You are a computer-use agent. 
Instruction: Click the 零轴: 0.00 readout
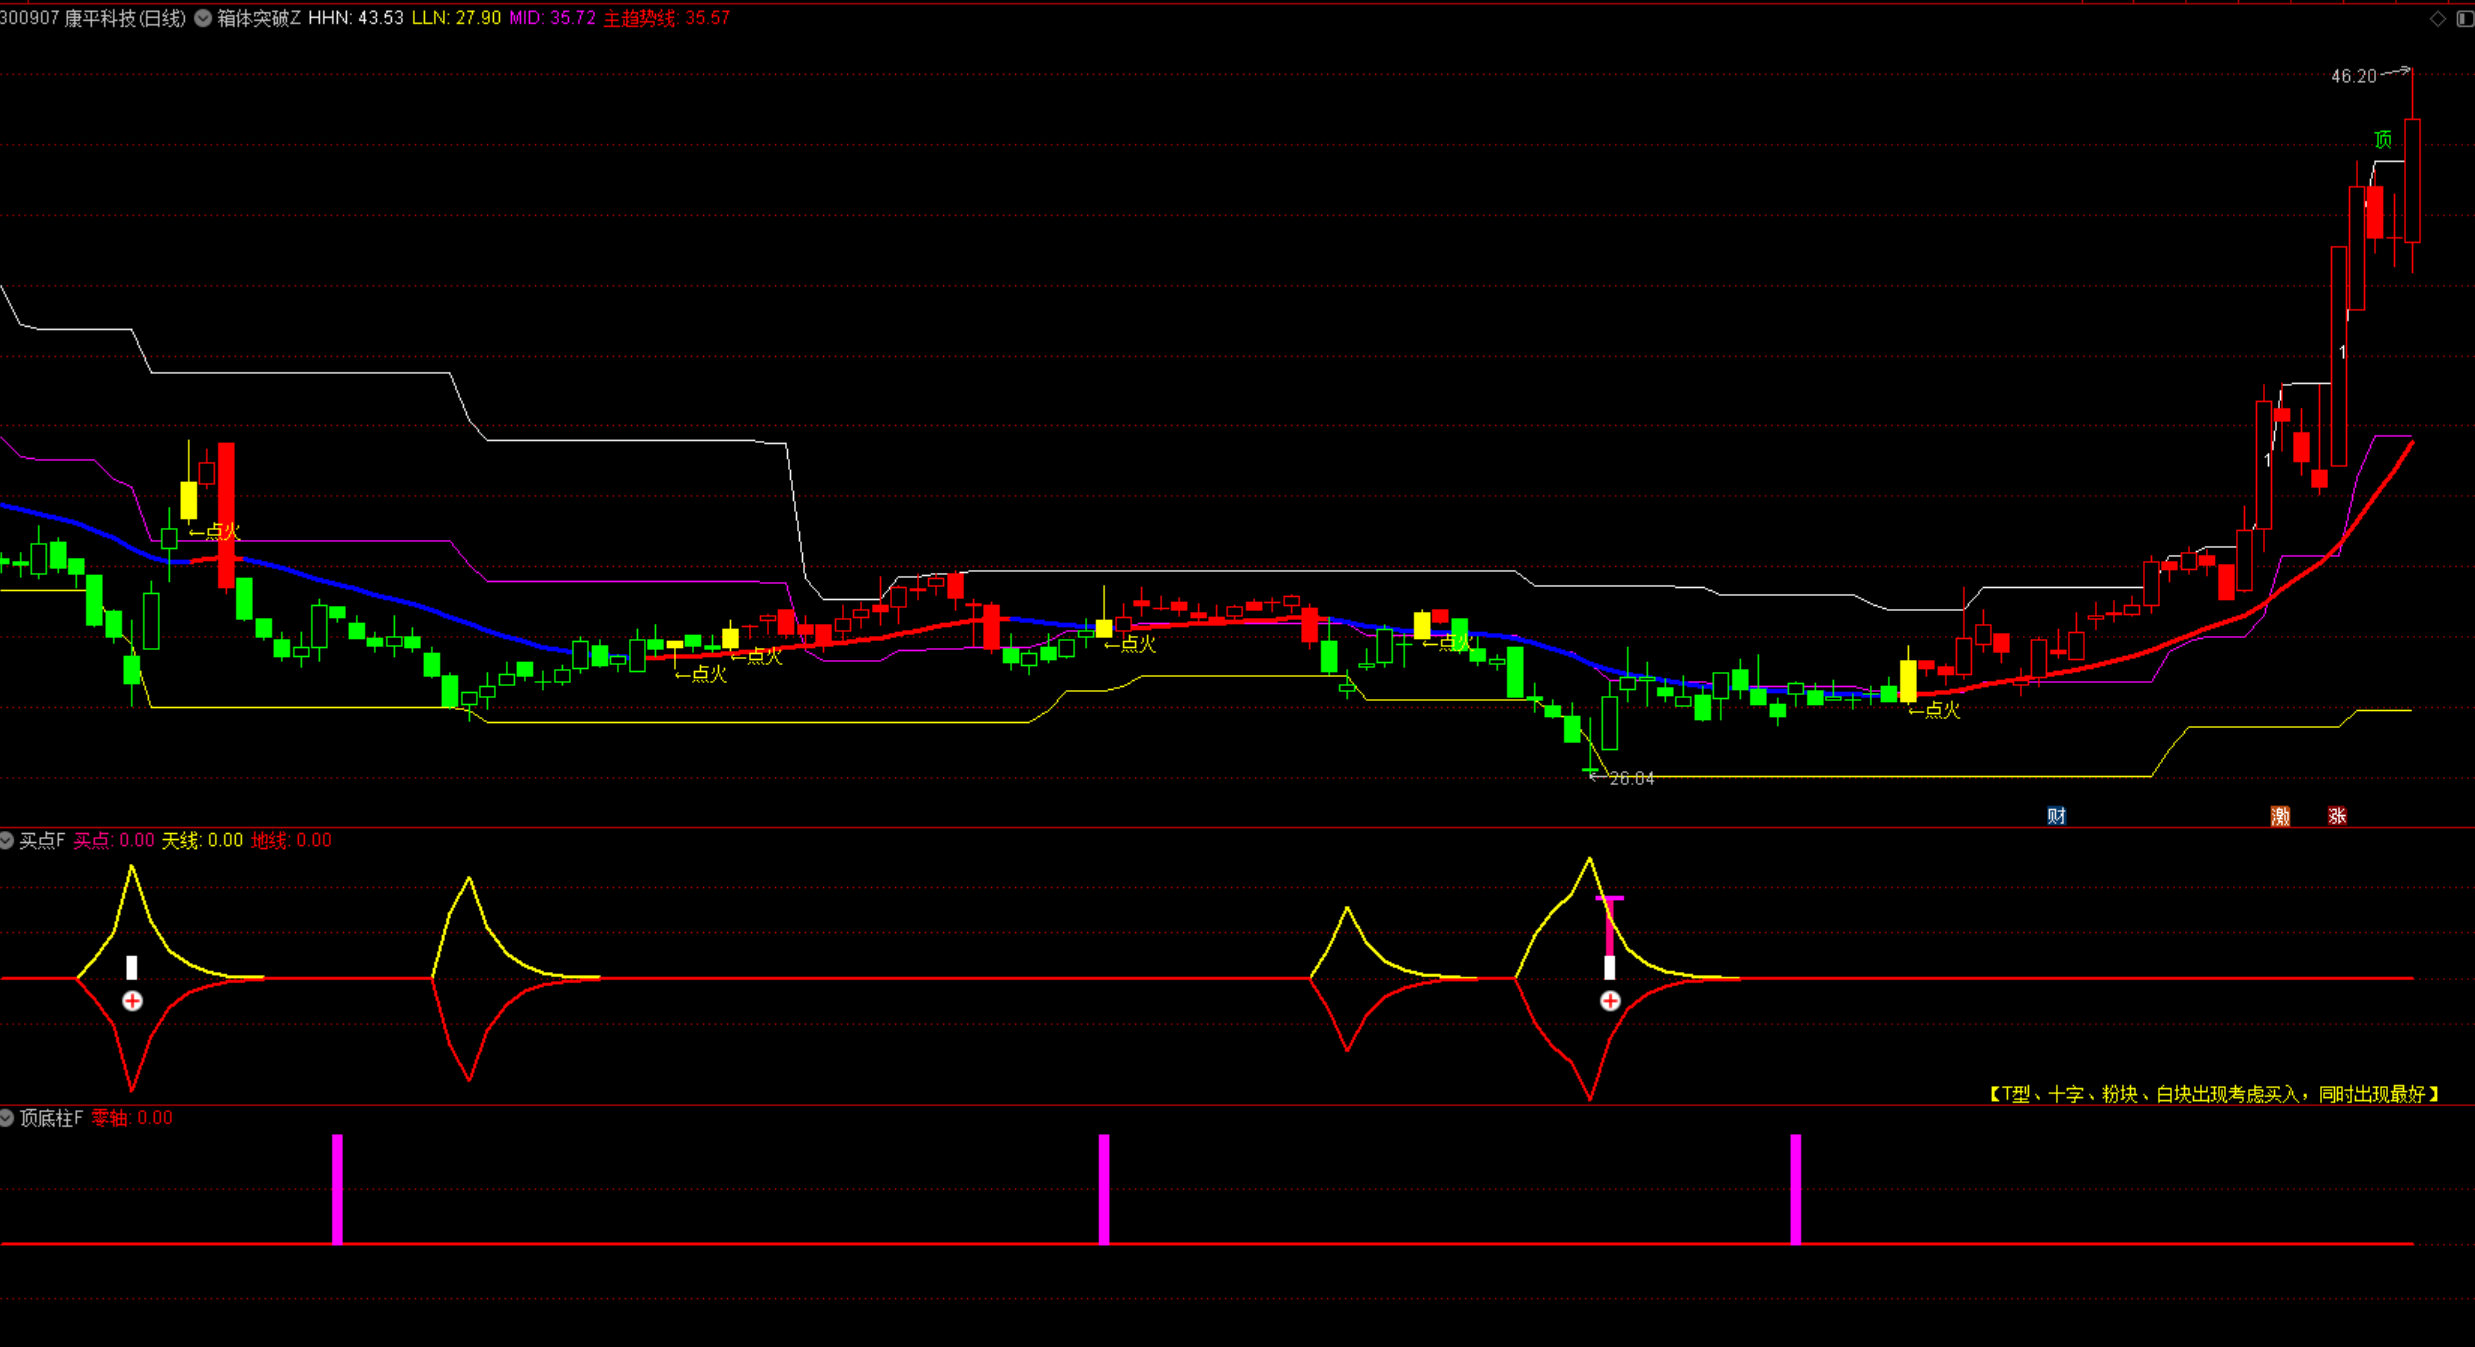pos(132,1117)
